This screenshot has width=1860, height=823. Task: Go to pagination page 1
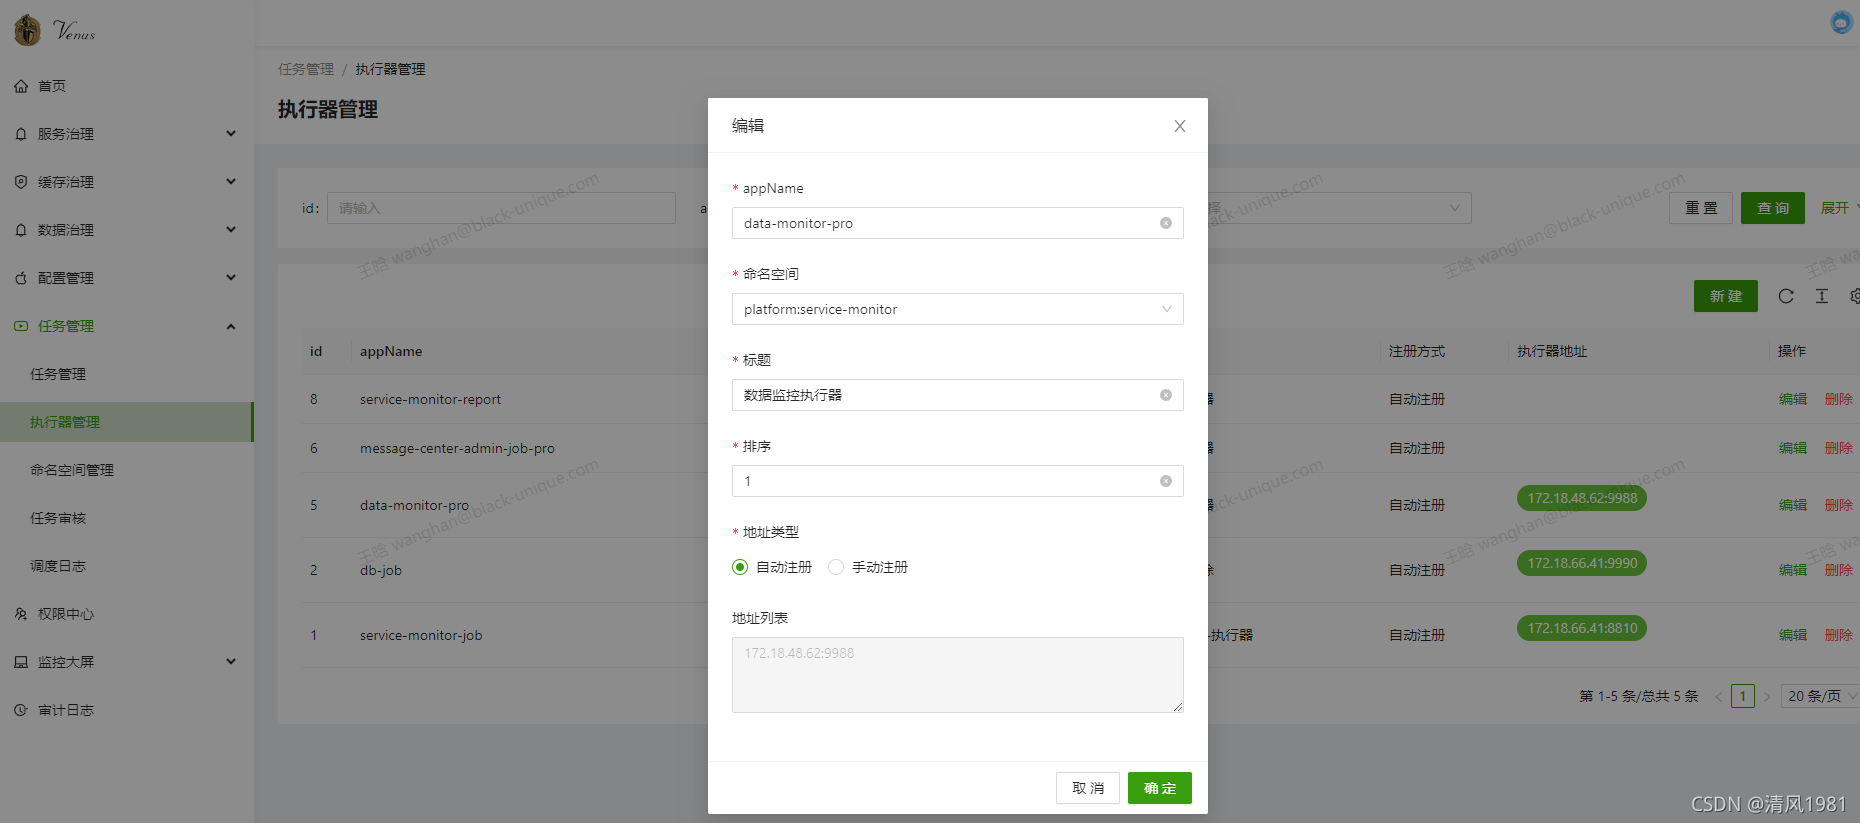coord(1743,696)
